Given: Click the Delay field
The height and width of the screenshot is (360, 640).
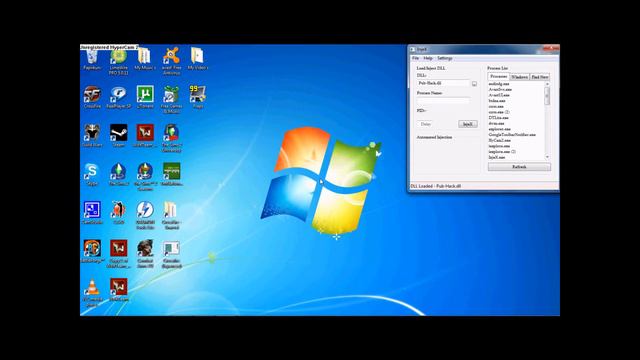Looking at the screenshot, I should (x=425, y=124).
